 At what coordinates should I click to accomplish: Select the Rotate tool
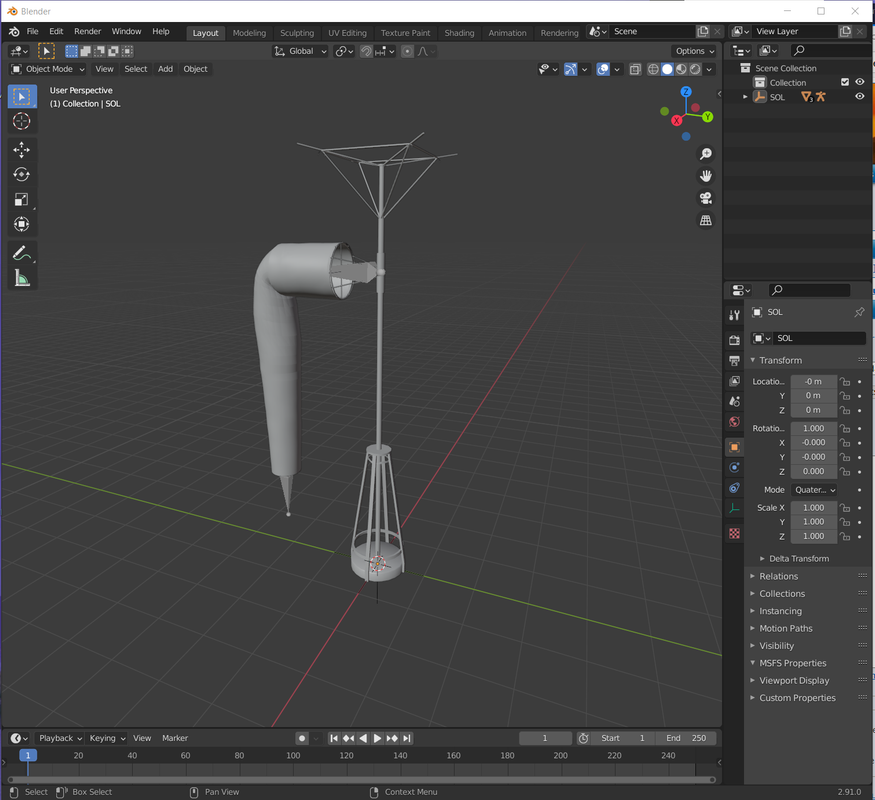point(21,175)
